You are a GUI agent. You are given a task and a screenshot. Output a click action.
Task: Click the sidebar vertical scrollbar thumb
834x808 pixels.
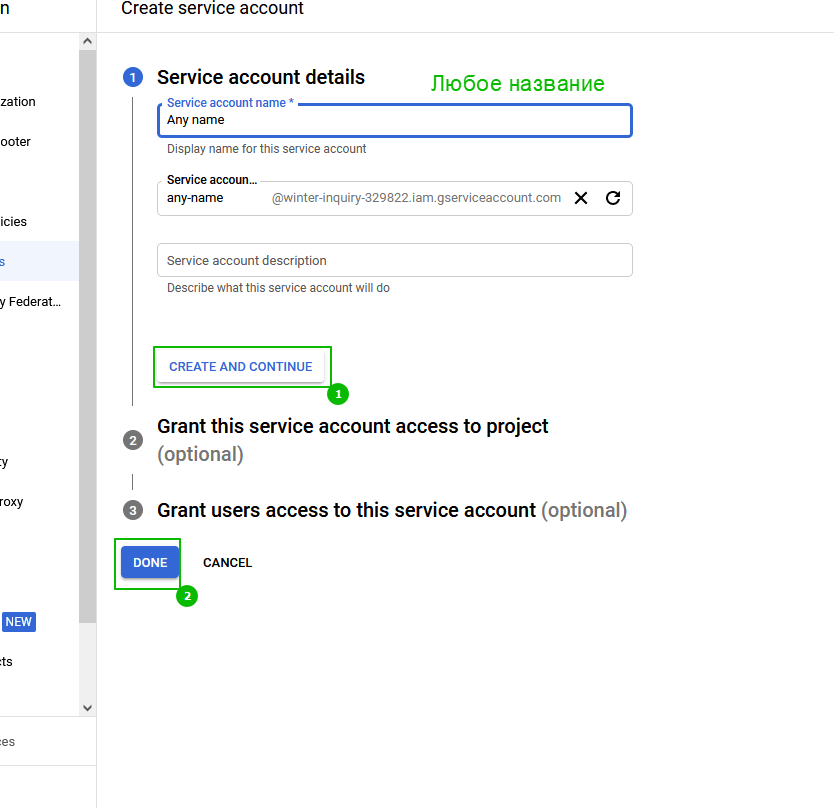87,330
